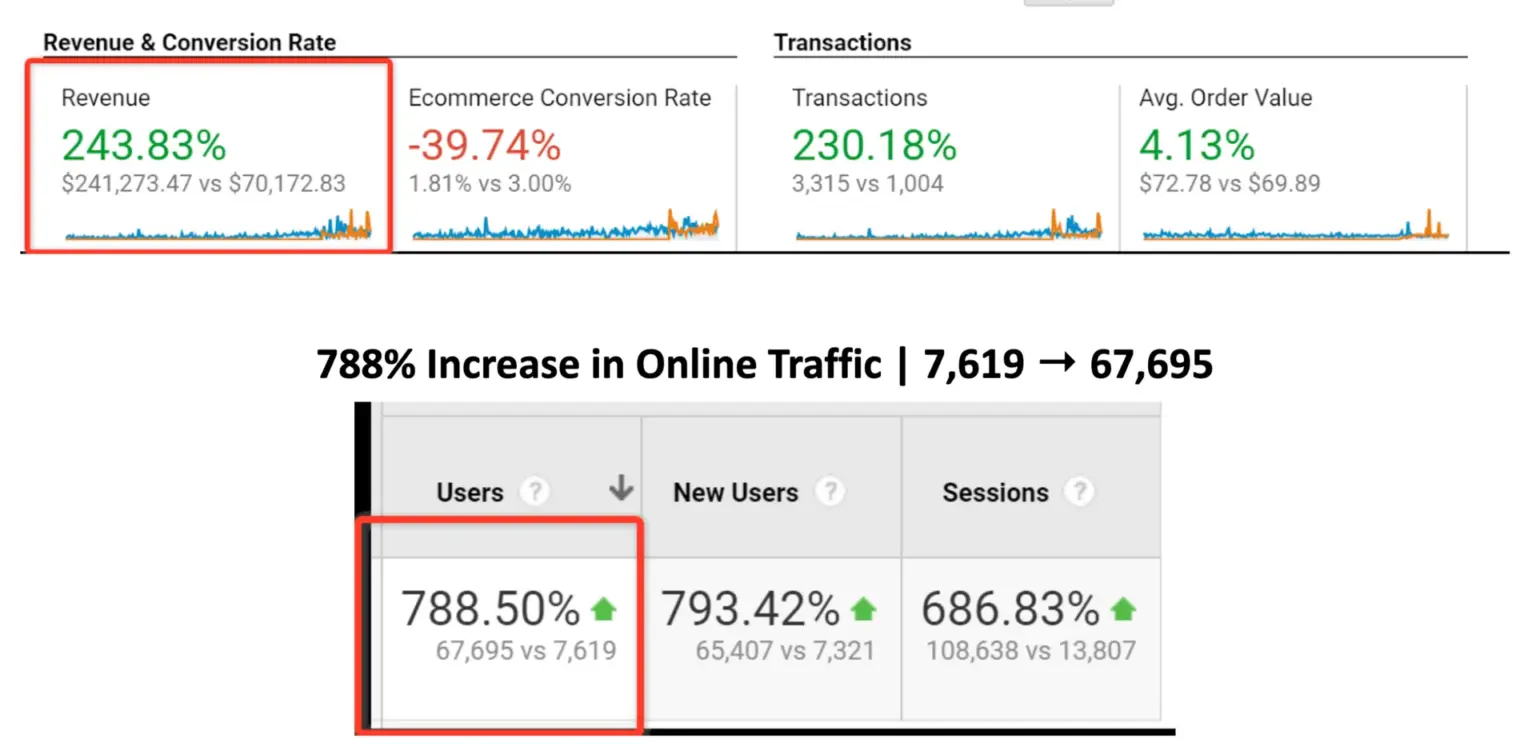Select the New Users column header
The image size is (1536, 750).
tap(735, 493)
